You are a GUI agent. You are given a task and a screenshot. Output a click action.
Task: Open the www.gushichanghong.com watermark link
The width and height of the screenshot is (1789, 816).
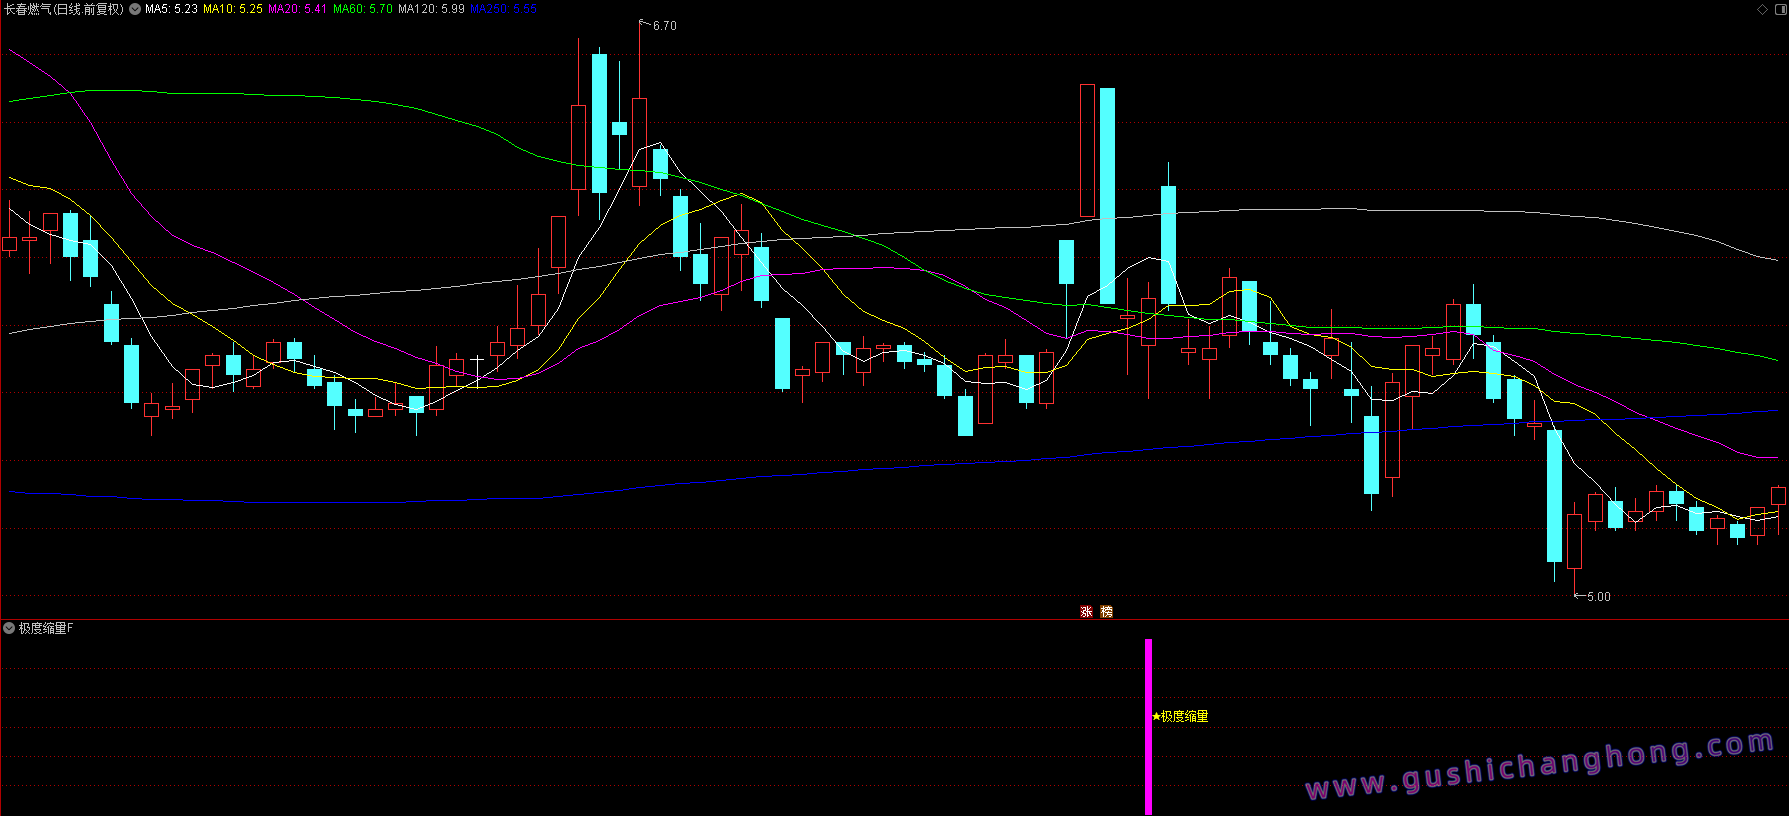pyautogui.click(x=1540, y=767)
